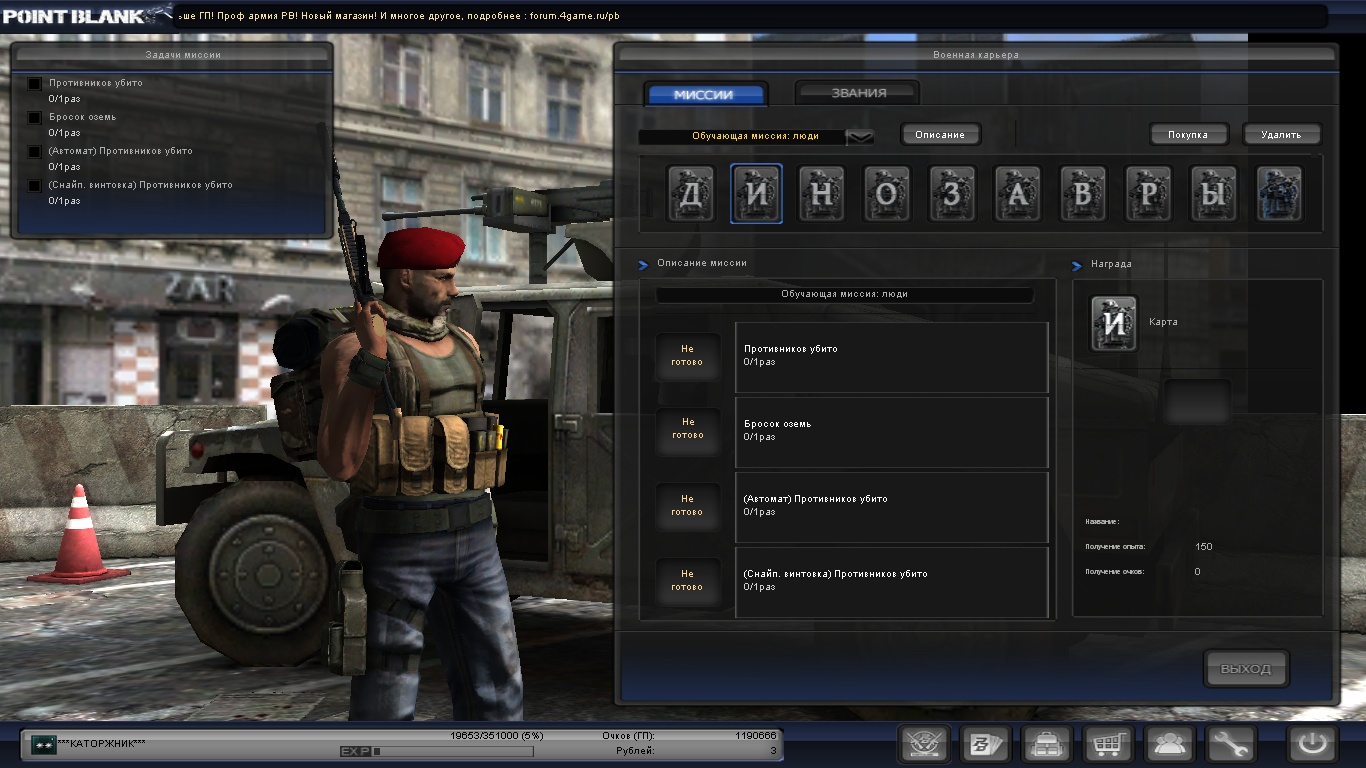Select the mission card with letter Ы

pyautogui.click(x=1213, y=194)
